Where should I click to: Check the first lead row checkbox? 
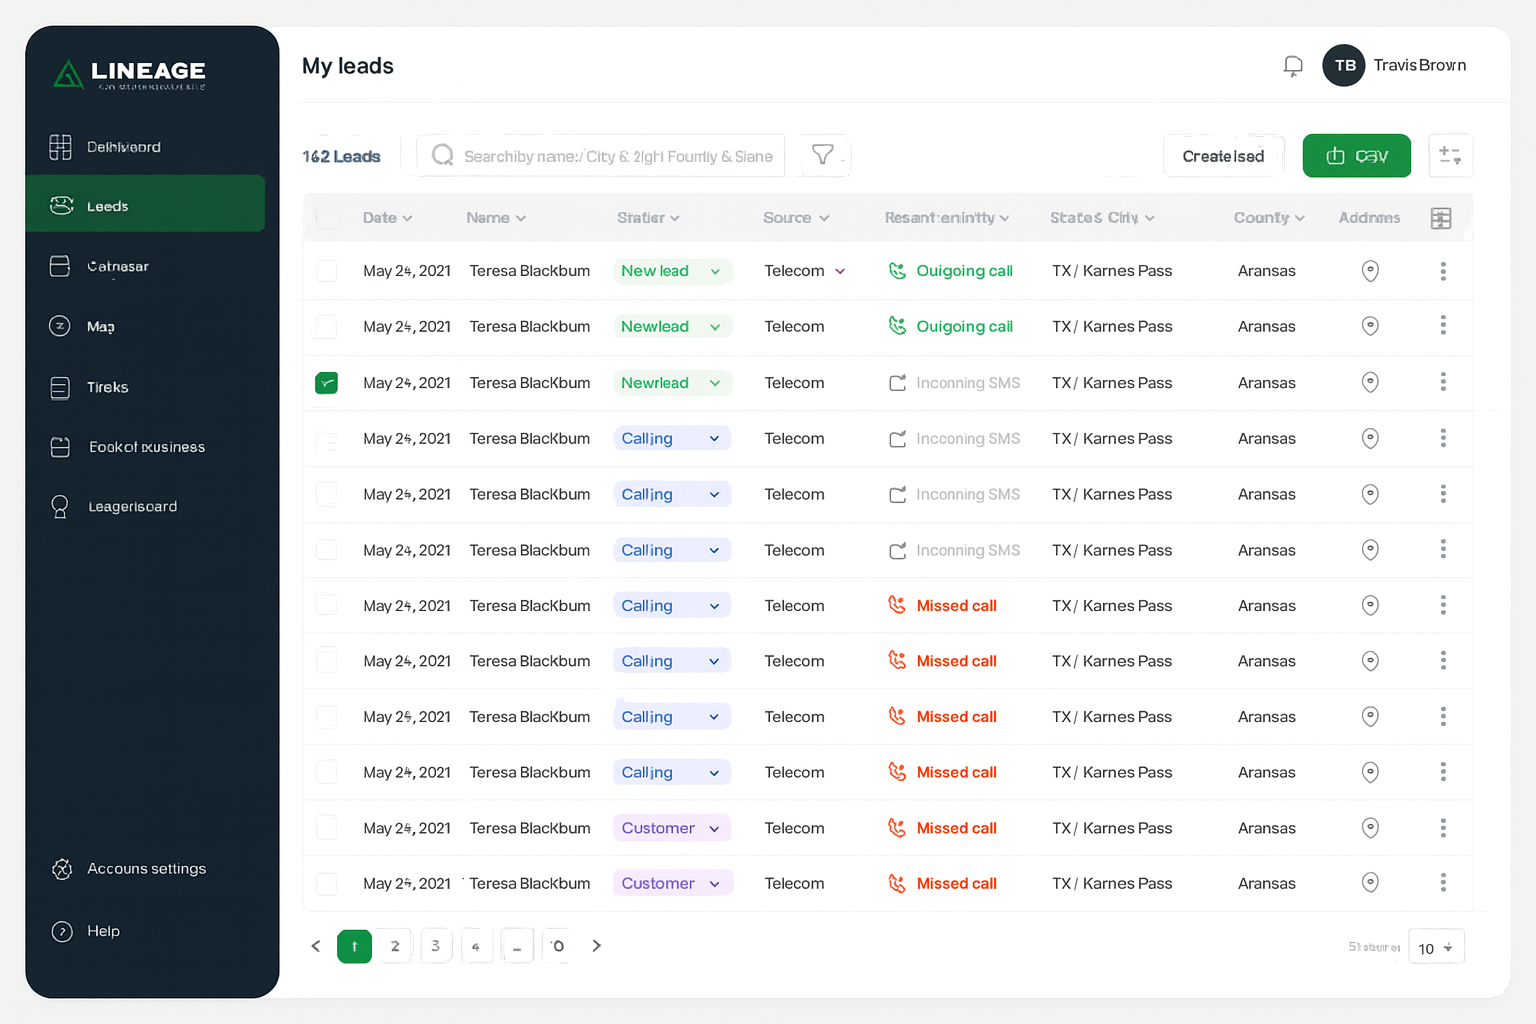(326, 270)
